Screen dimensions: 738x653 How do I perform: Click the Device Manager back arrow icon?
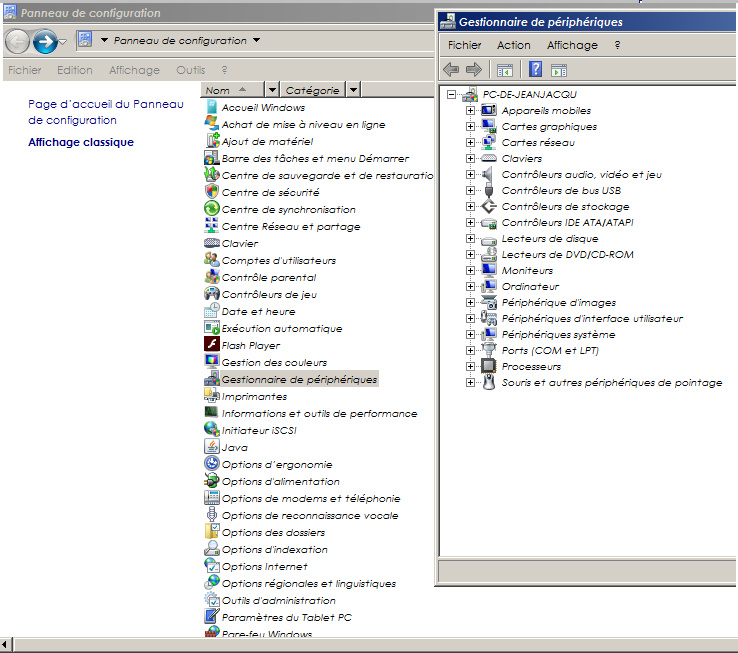(x=451, y=70)
